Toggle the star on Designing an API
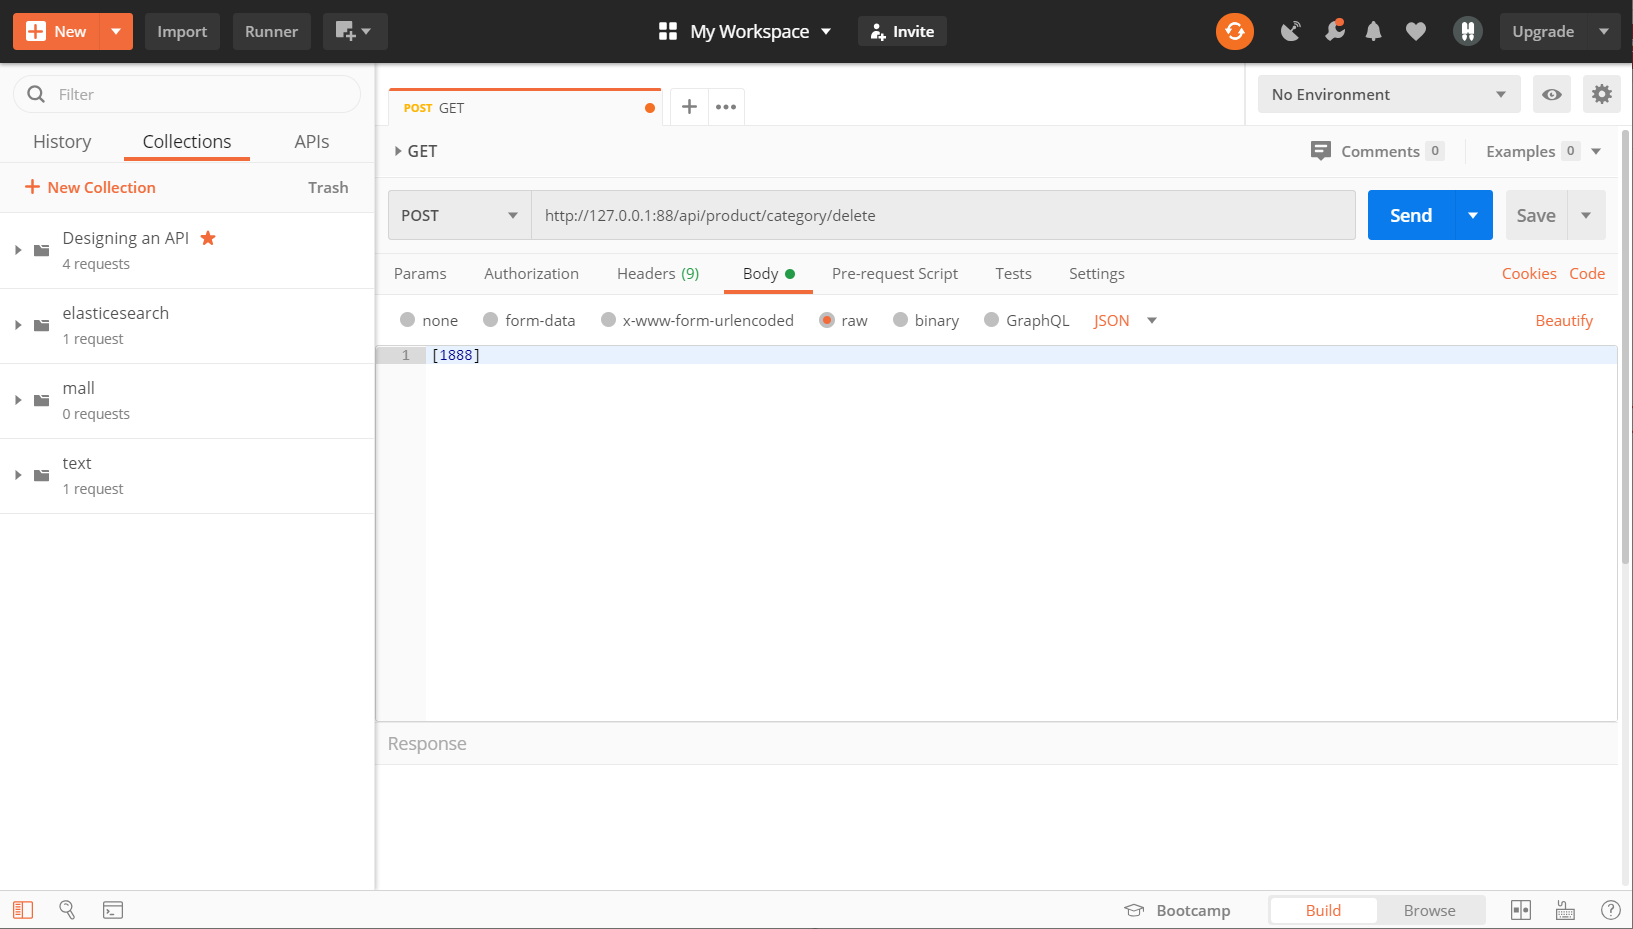Screen dimensions: 1633x929 coord(208,238)
